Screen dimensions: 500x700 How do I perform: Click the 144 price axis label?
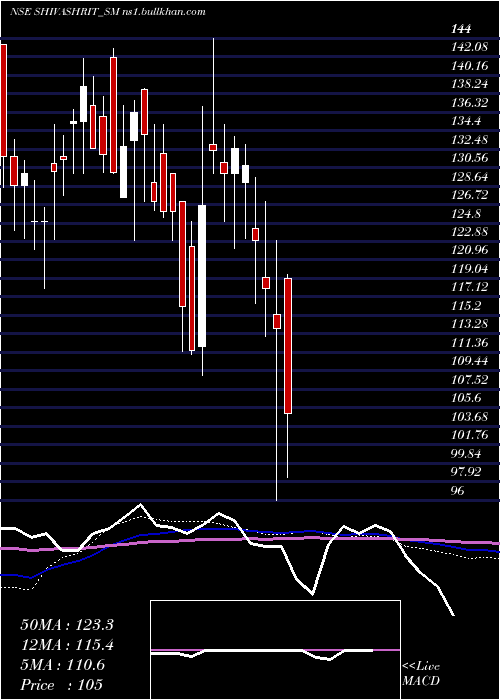[x=461, y=29]
